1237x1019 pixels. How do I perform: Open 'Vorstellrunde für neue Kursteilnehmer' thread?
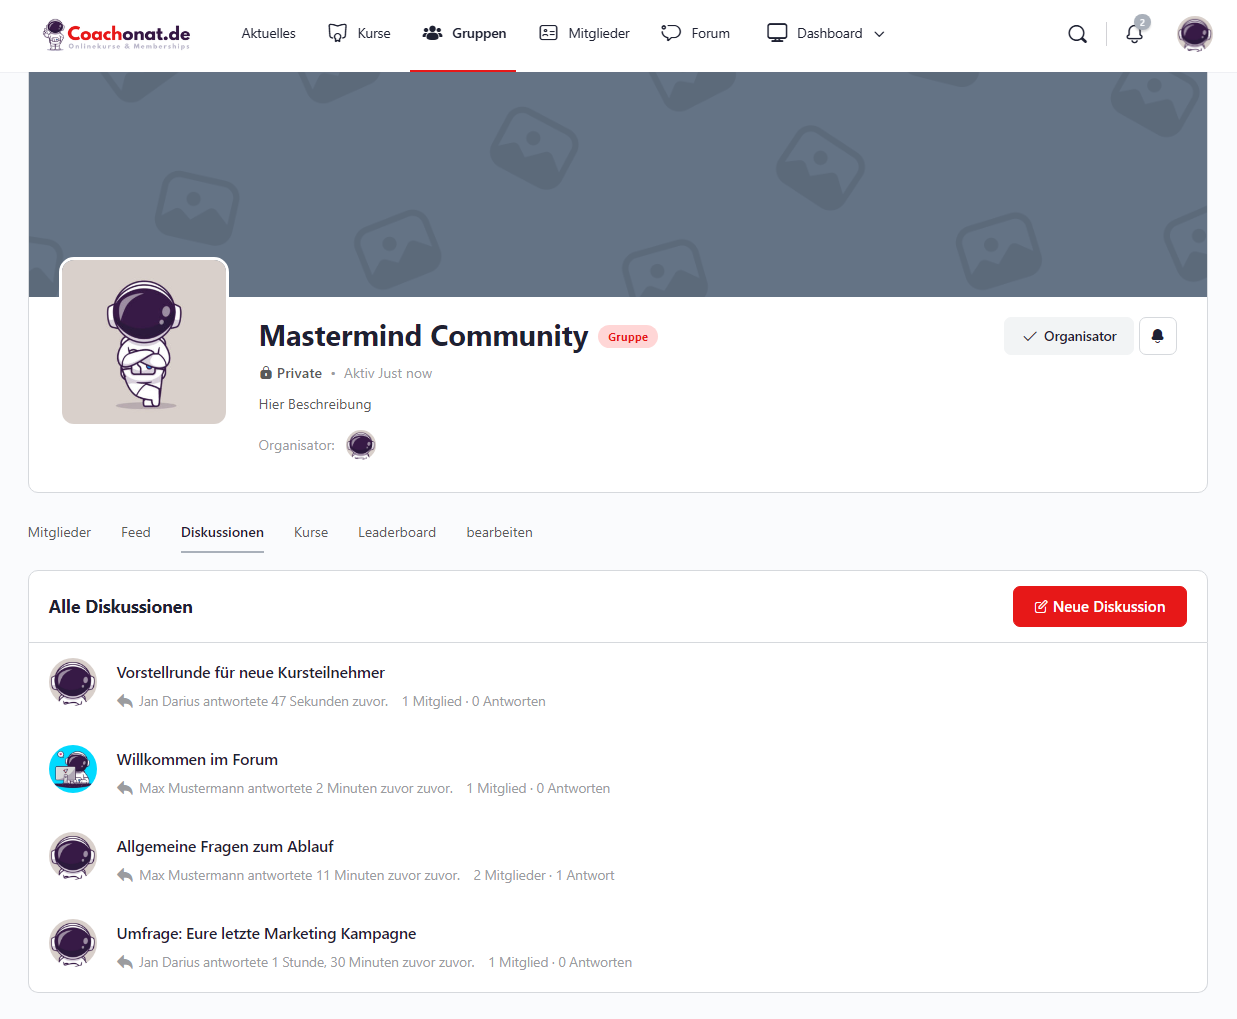click(x=250, y=673)
